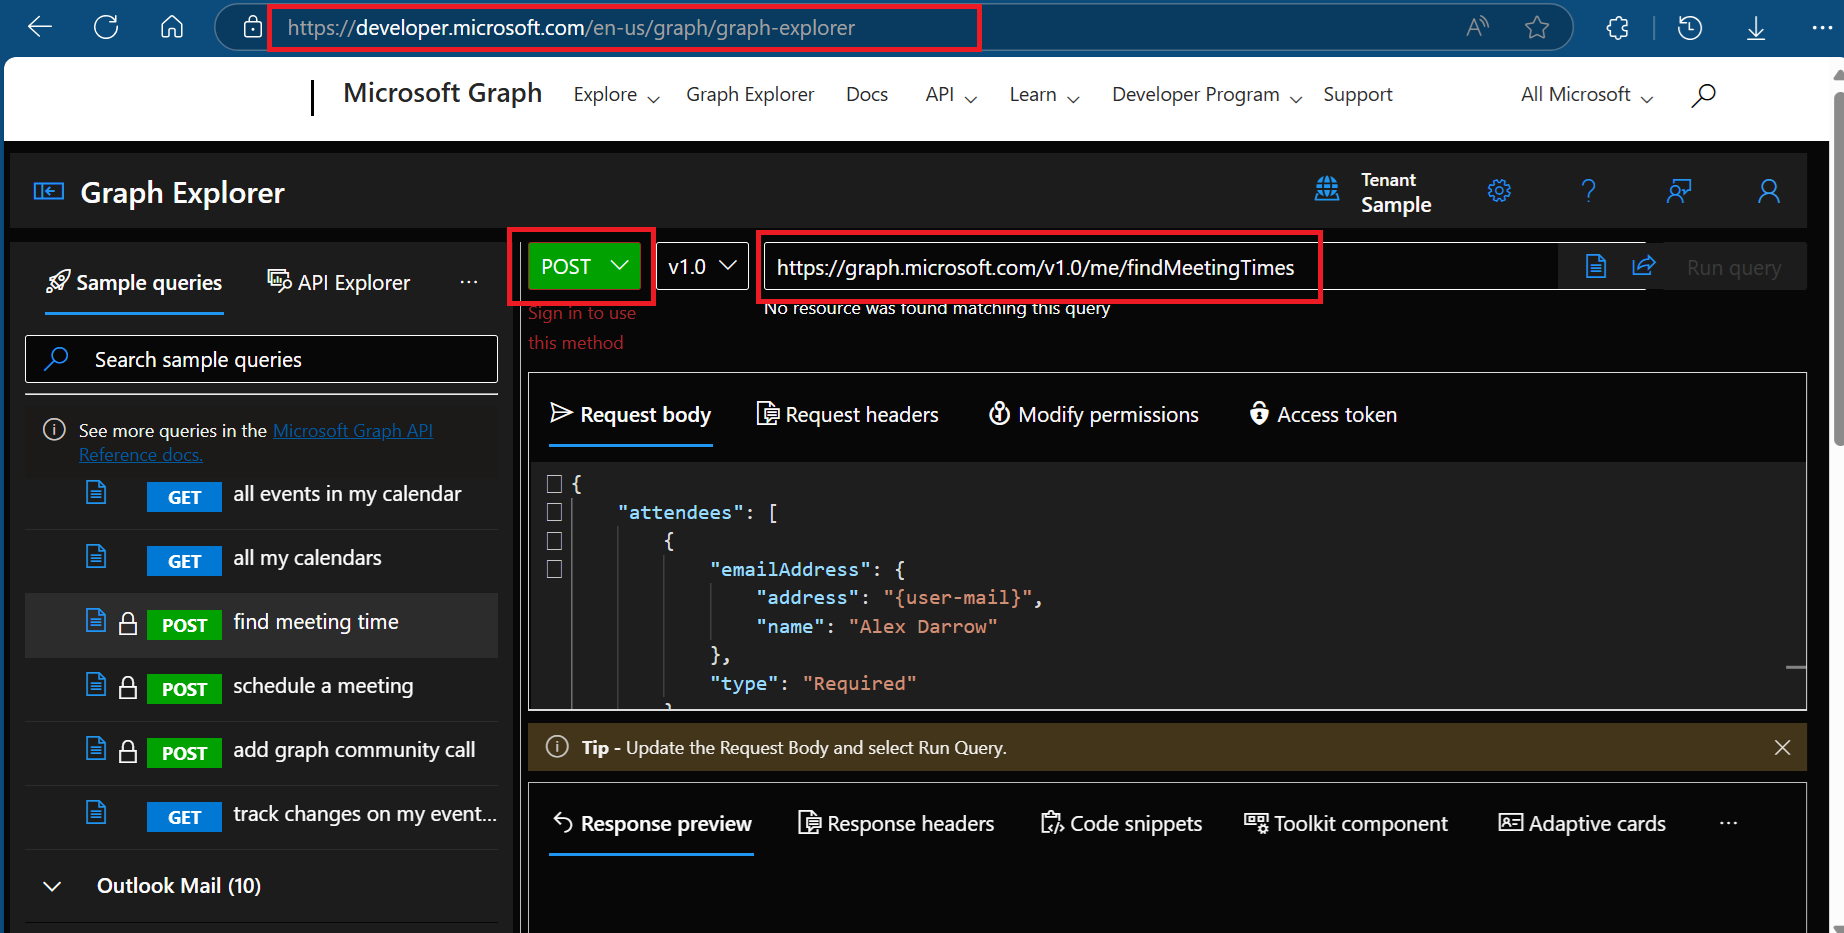This screenshot has height=933, width=1844.
Task: Click the request URL field with findMeetingTimes
Action: coord(1160,267)
